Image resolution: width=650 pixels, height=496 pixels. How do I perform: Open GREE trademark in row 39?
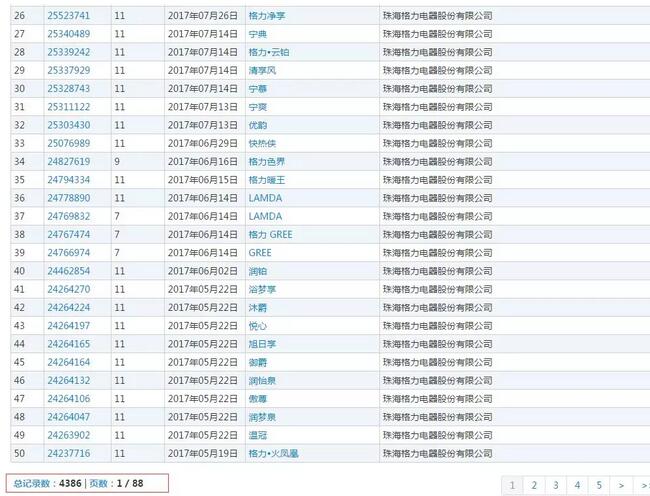click(x=260, y=253)
